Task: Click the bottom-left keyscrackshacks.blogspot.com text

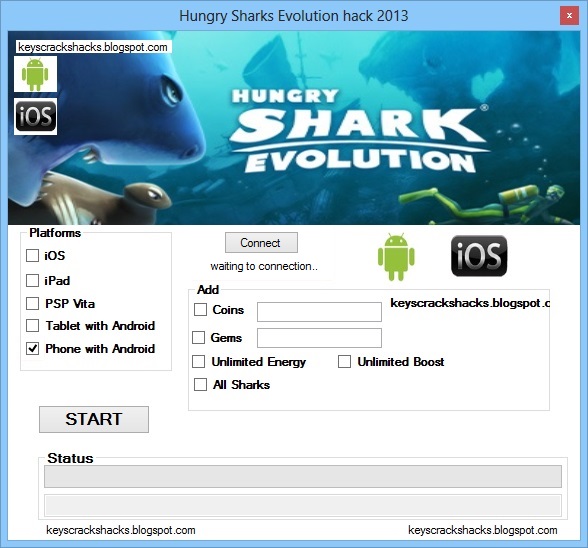Action: tap(121, 530)
